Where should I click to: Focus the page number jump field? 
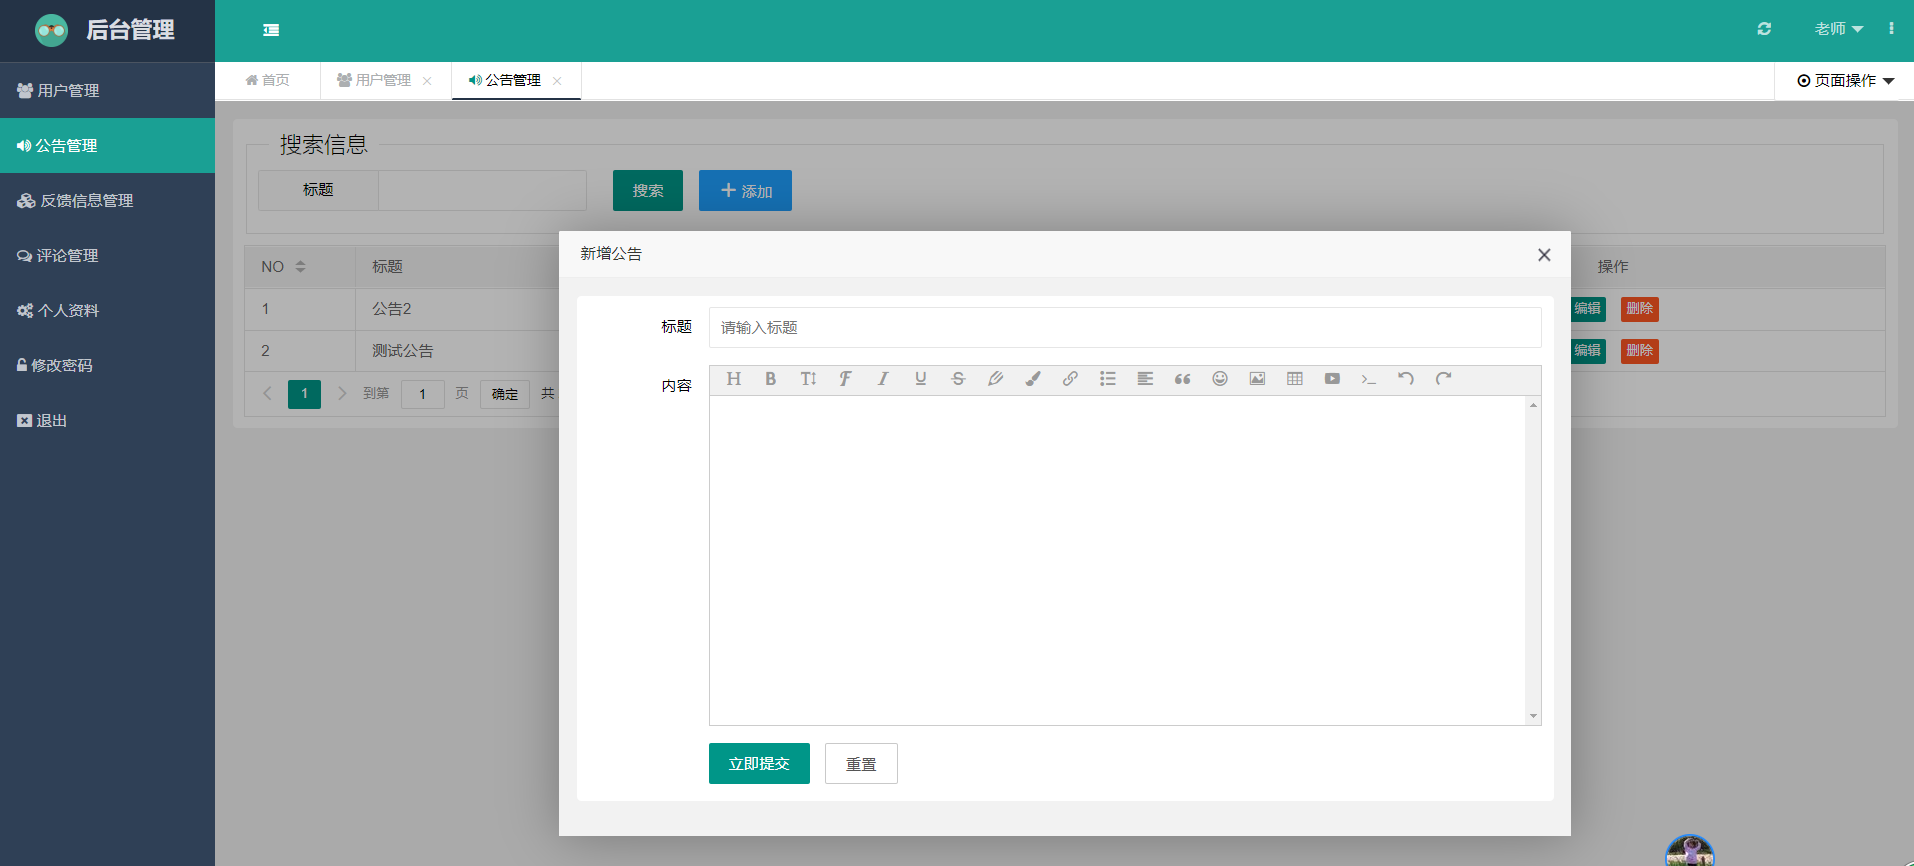pyautogui.click(x=423, y=394)
